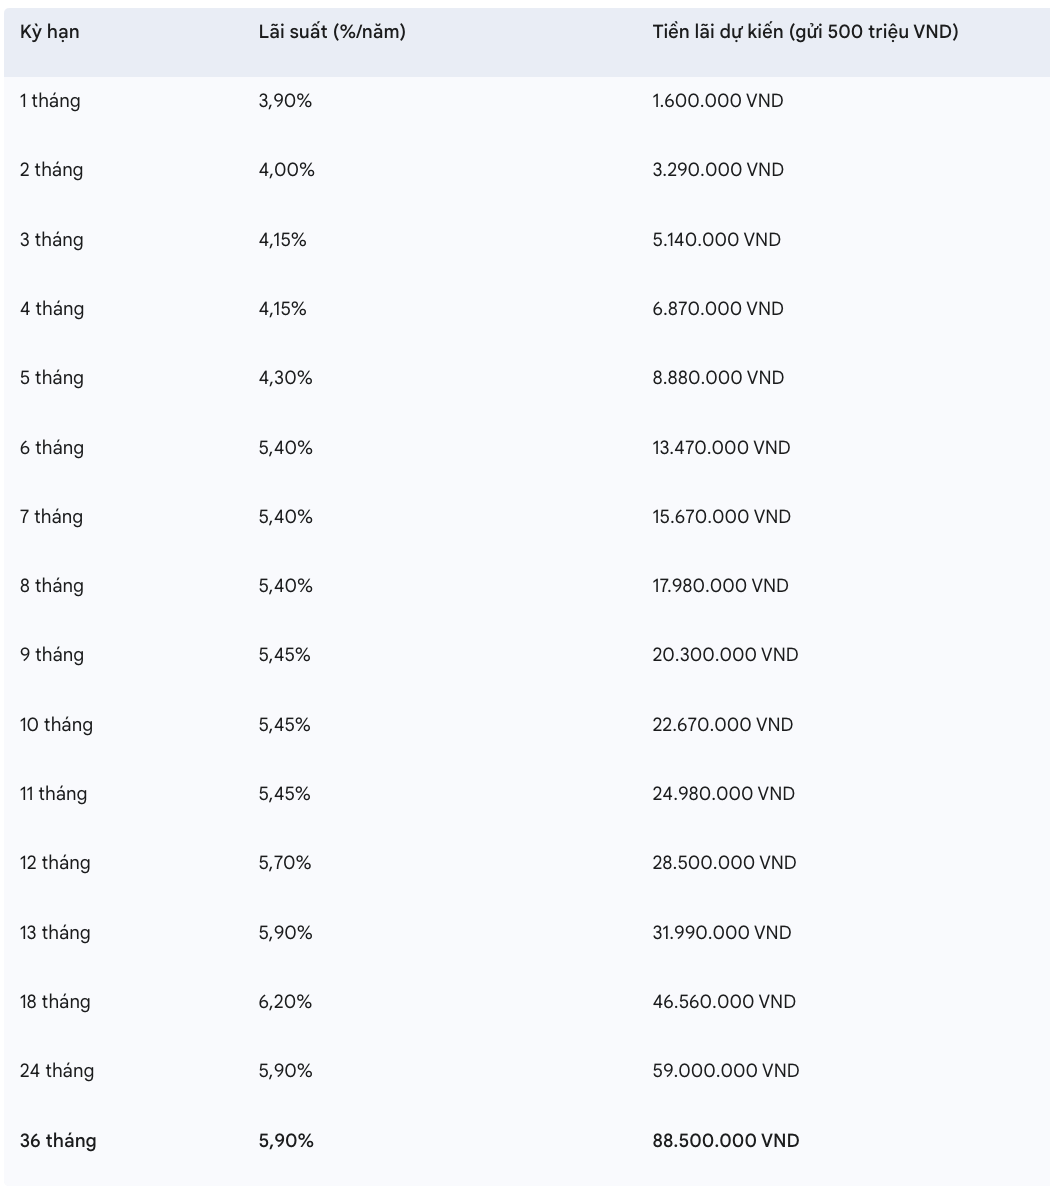Select the '1 tháng' term cell
The image size is (1050, 1194).
point(50,101)
